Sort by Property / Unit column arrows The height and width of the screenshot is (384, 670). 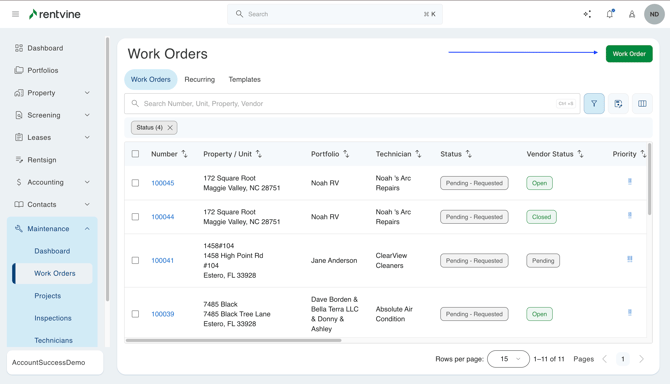[259, 154]
